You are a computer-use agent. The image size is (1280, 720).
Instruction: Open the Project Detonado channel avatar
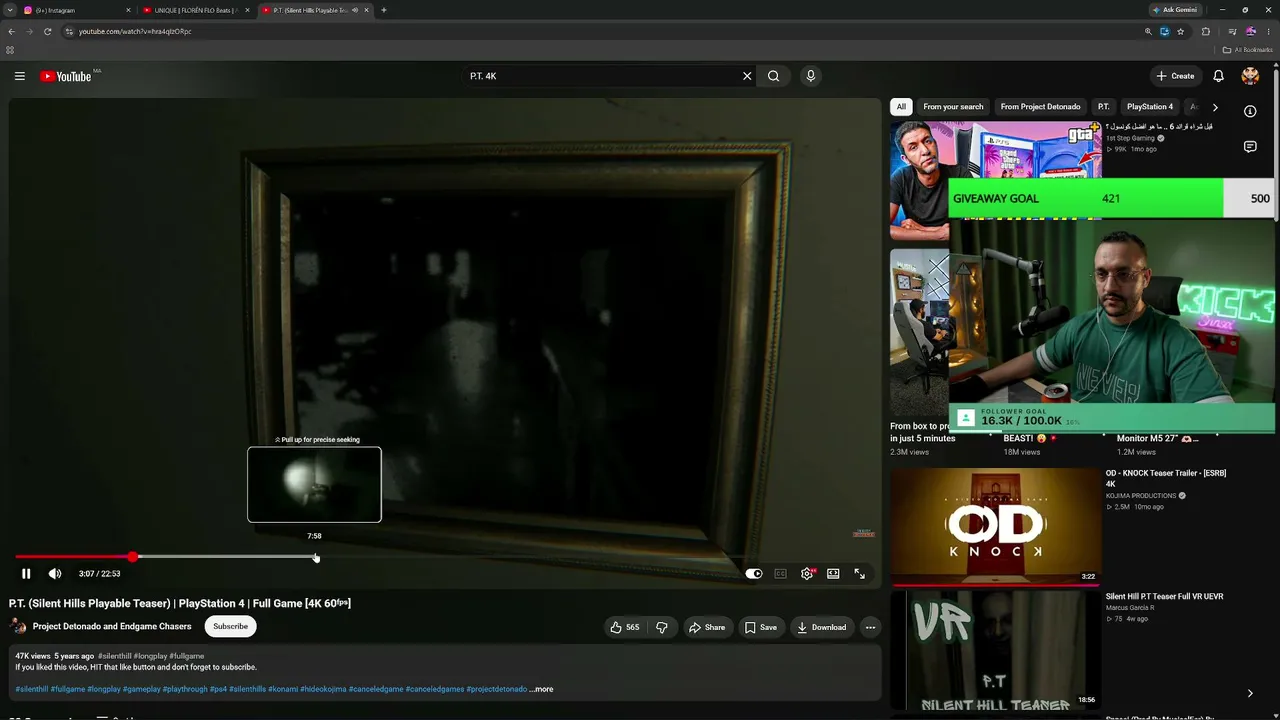[x=18, y=627]
